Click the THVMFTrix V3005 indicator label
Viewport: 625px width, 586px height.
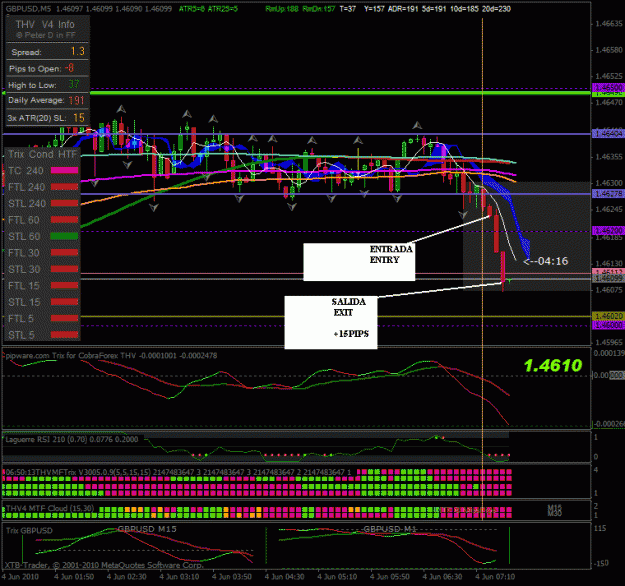(179, 472)
